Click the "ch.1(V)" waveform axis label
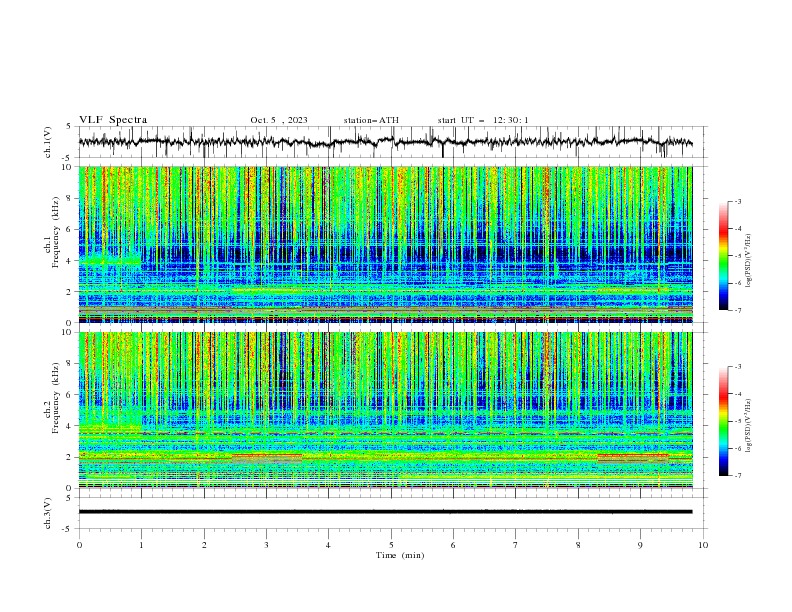The image size is (792, 612). click(x=48, y=142)
